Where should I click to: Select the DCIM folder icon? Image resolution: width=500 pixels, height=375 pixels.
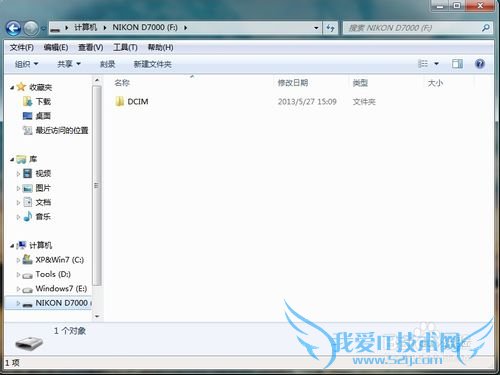click(119, 101)
